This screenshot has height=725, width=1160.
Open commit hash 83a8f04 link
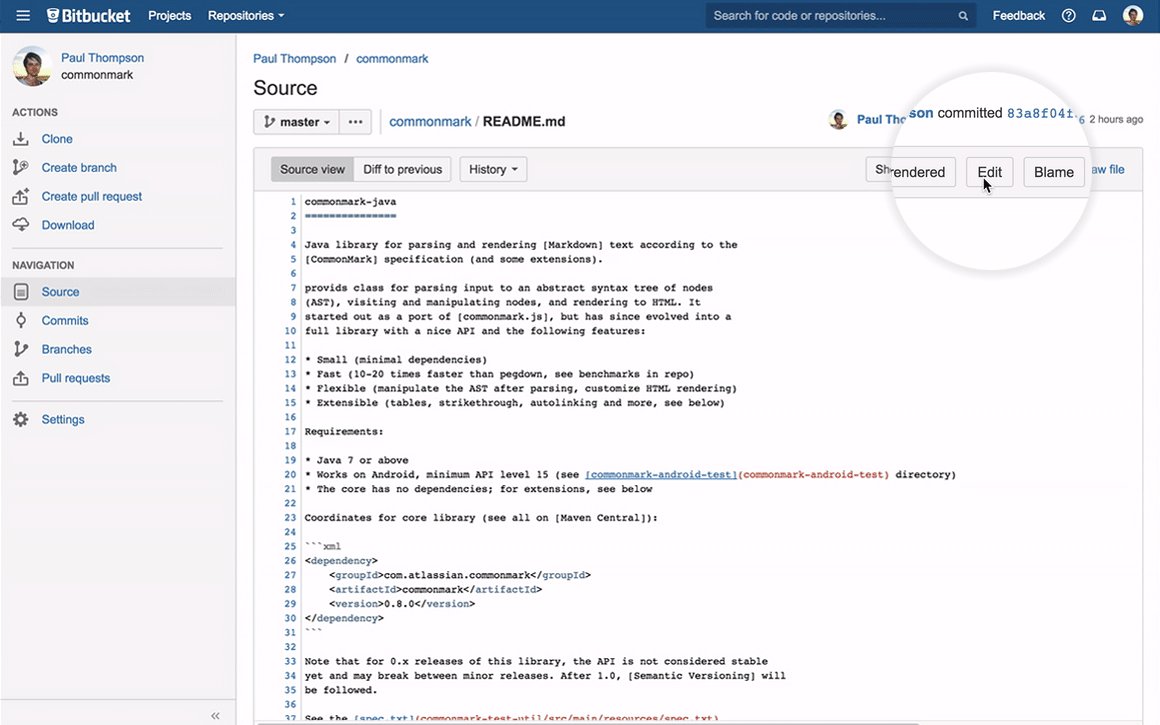[x=1041, y=113]
